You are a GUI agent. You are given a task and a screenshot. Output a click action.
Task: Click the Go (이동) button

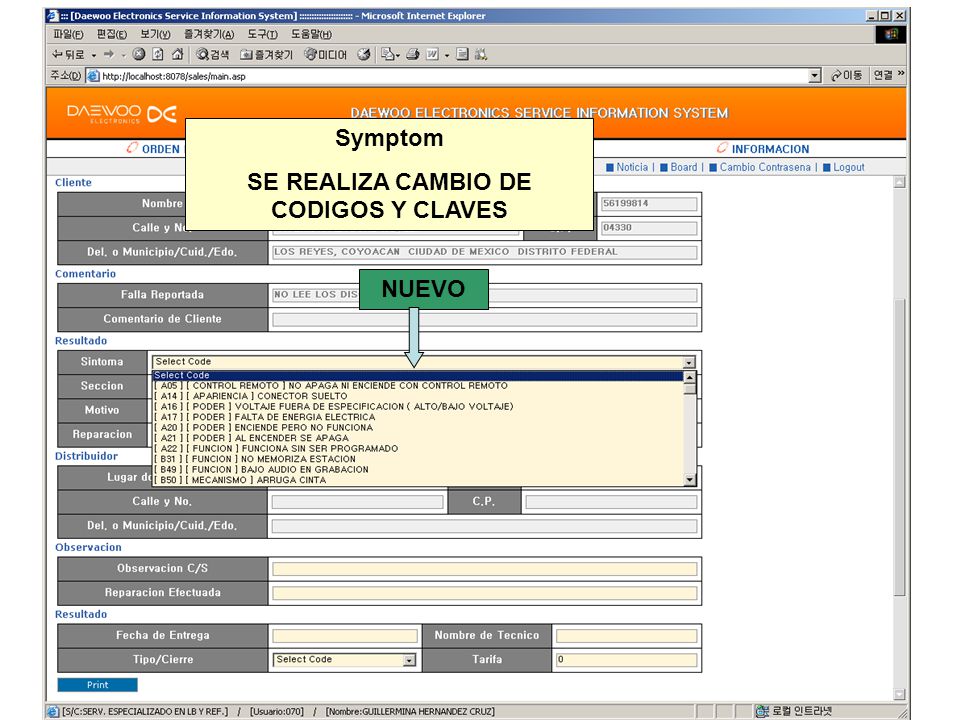[x=846, y=75]
